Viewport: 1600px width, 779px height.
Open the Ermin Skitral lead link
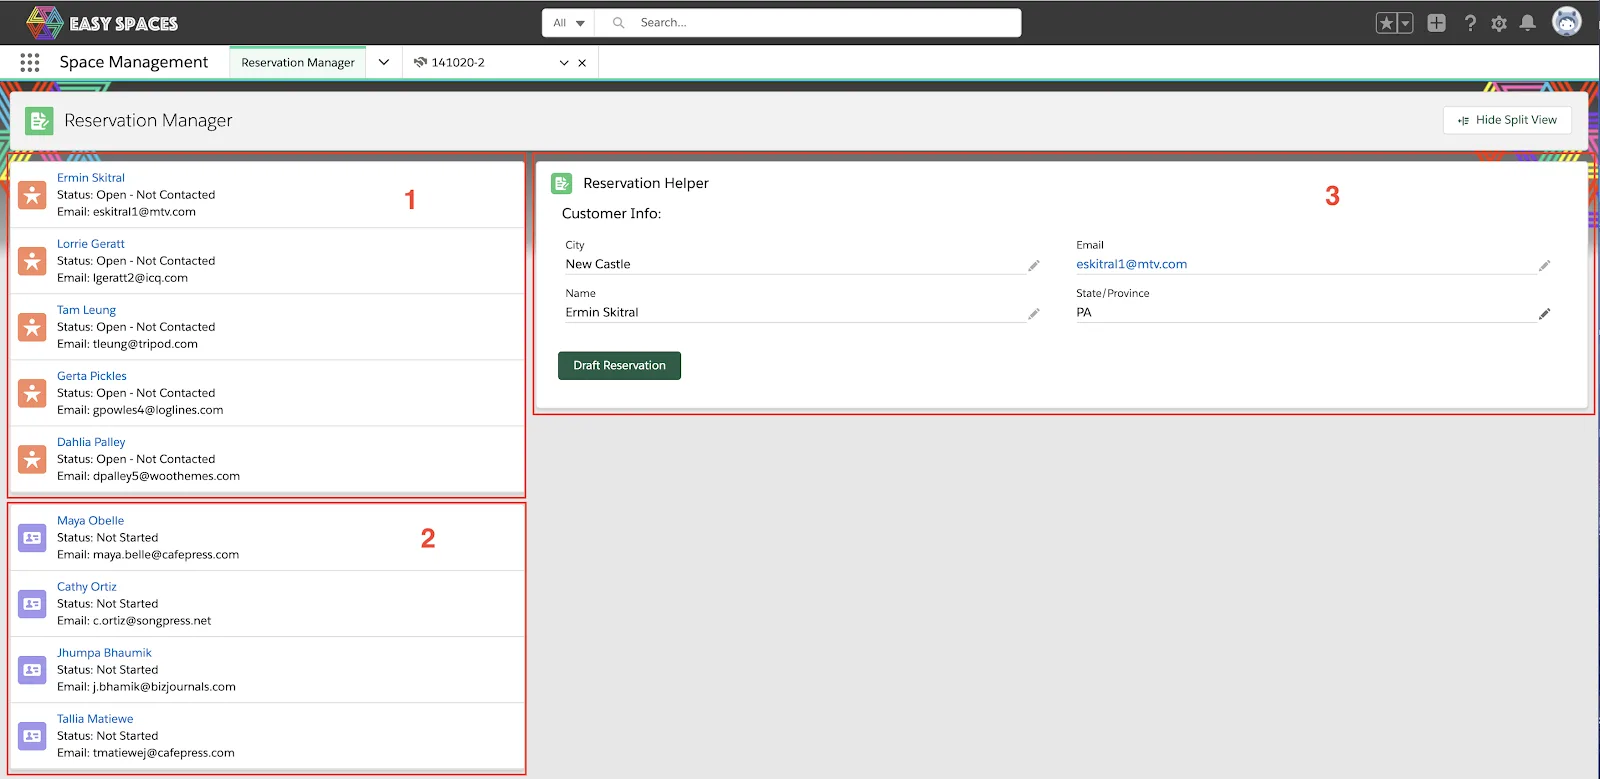(91, 178)
